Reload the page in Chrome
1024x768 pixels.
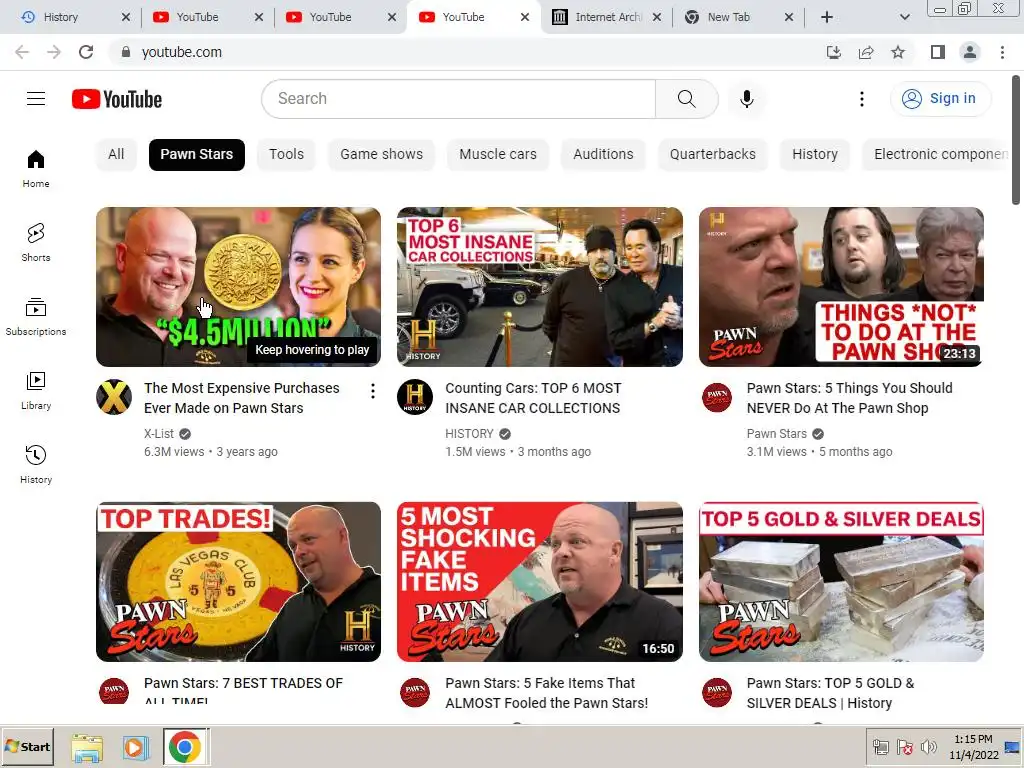tap(86, 52)
